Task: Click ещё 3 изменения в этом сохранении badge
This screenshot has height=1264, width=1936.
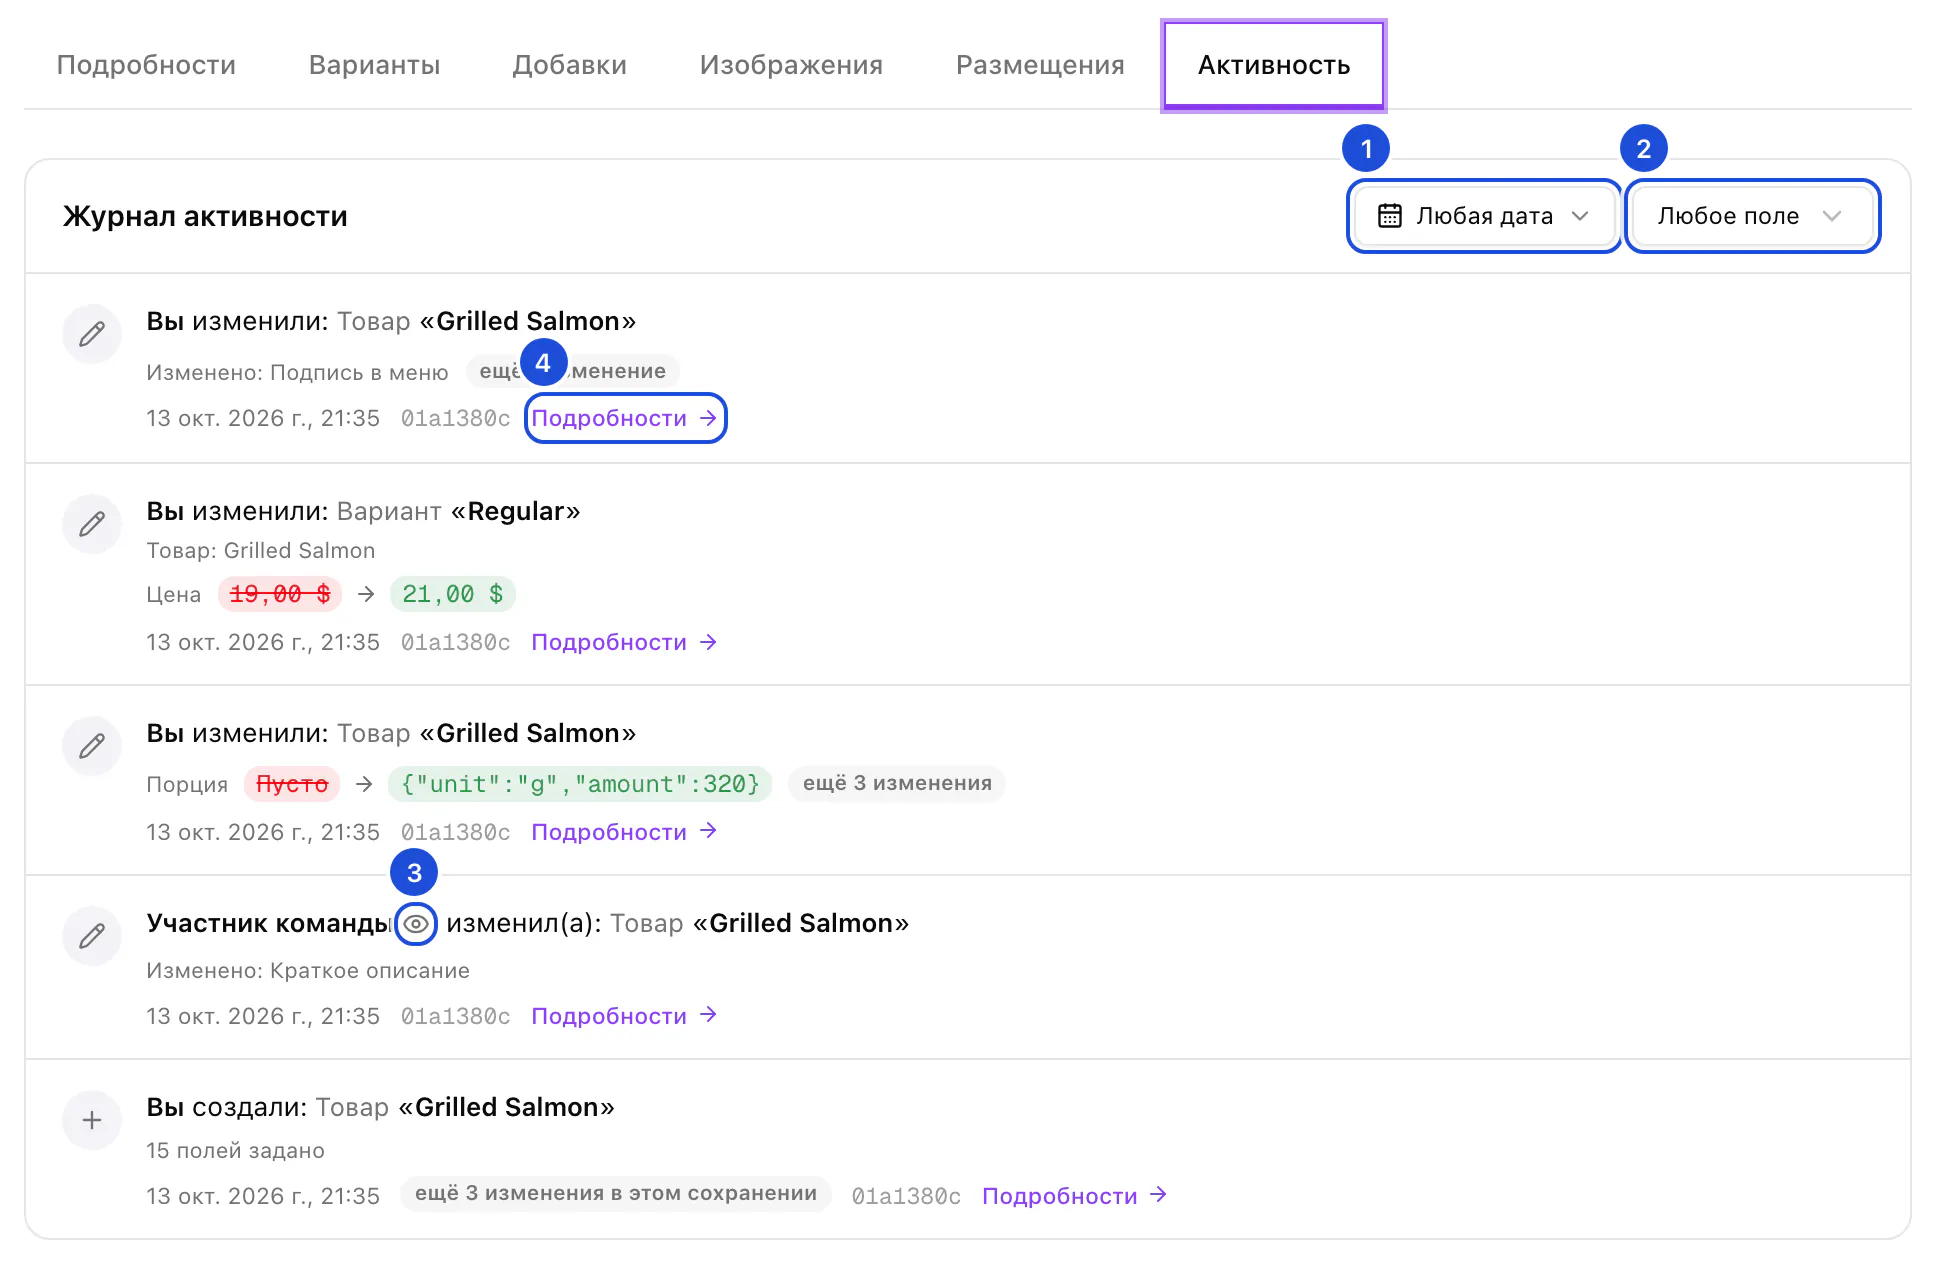Action: [x=616, y=1194]
